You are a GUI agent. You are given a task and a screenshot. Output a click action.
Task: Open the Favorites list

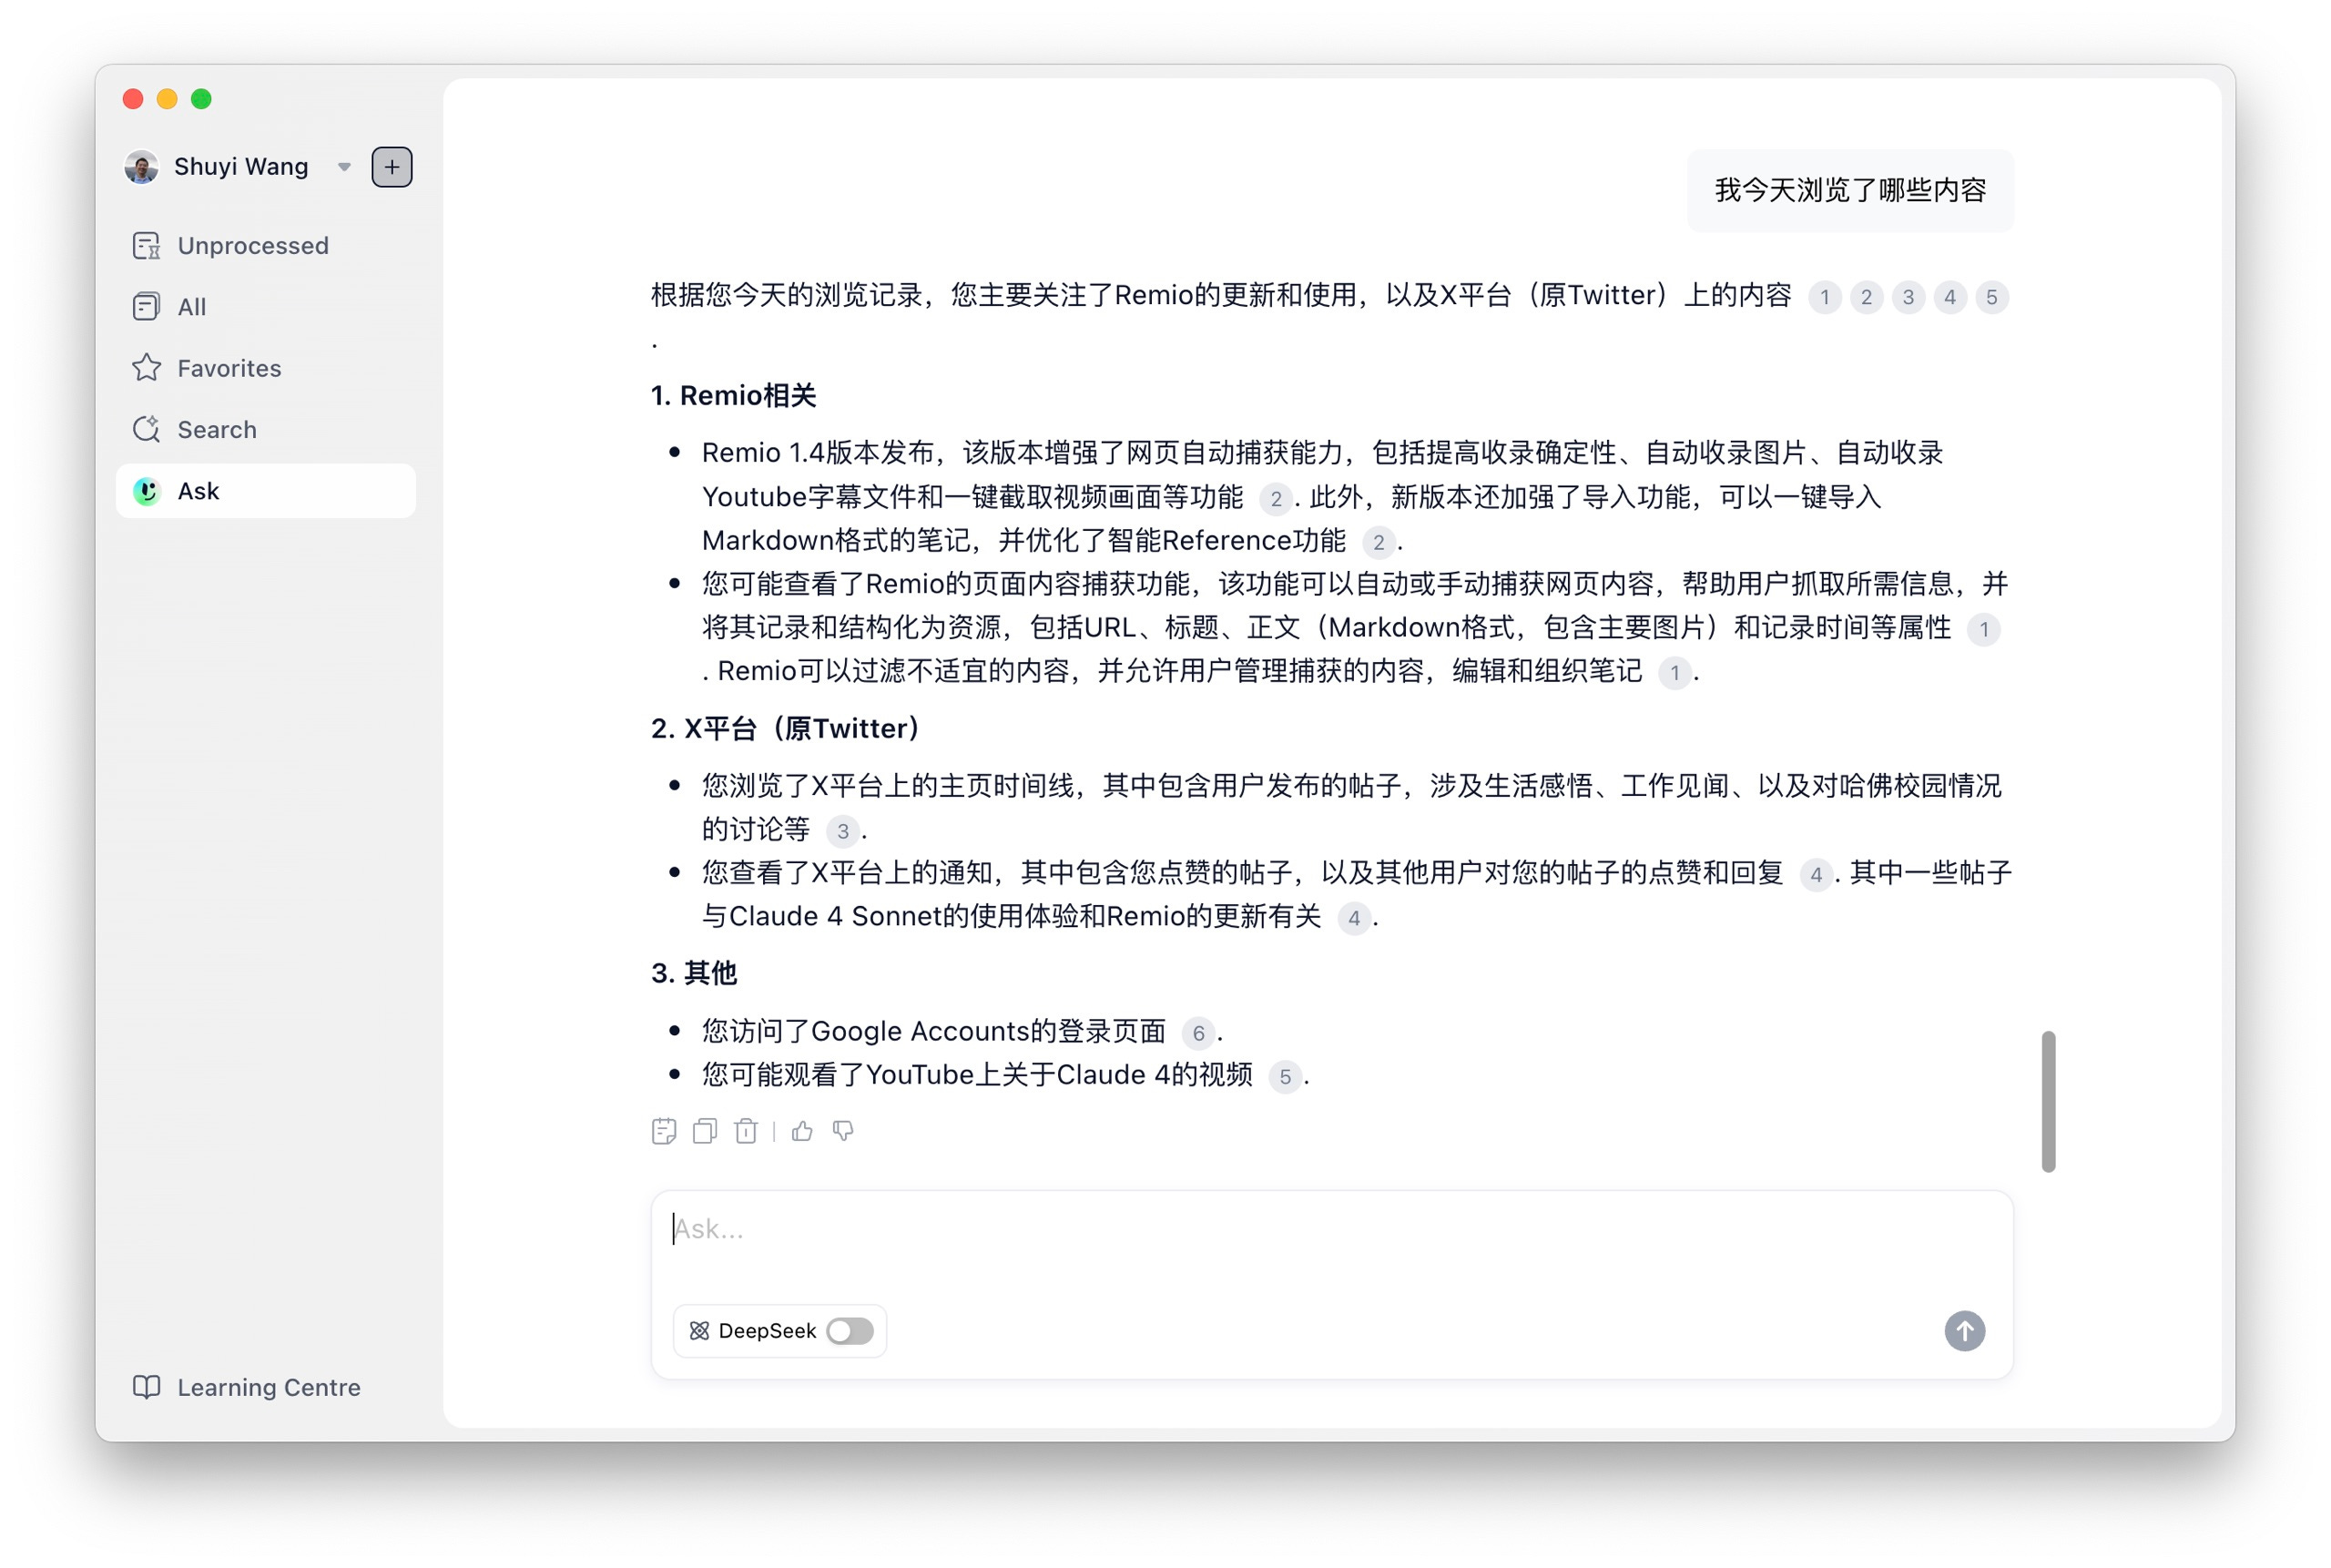(229, 368)
